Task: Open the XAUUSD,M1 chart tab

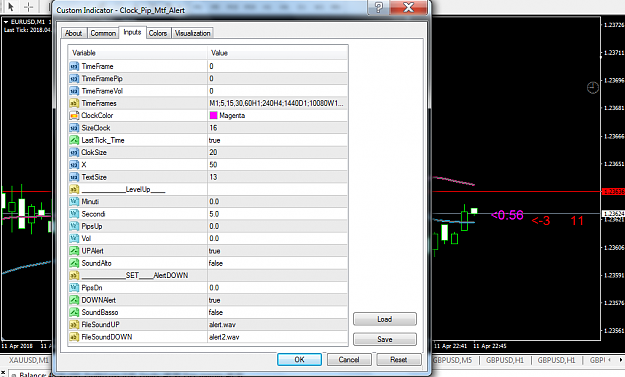Action: [x=28, y=360]
